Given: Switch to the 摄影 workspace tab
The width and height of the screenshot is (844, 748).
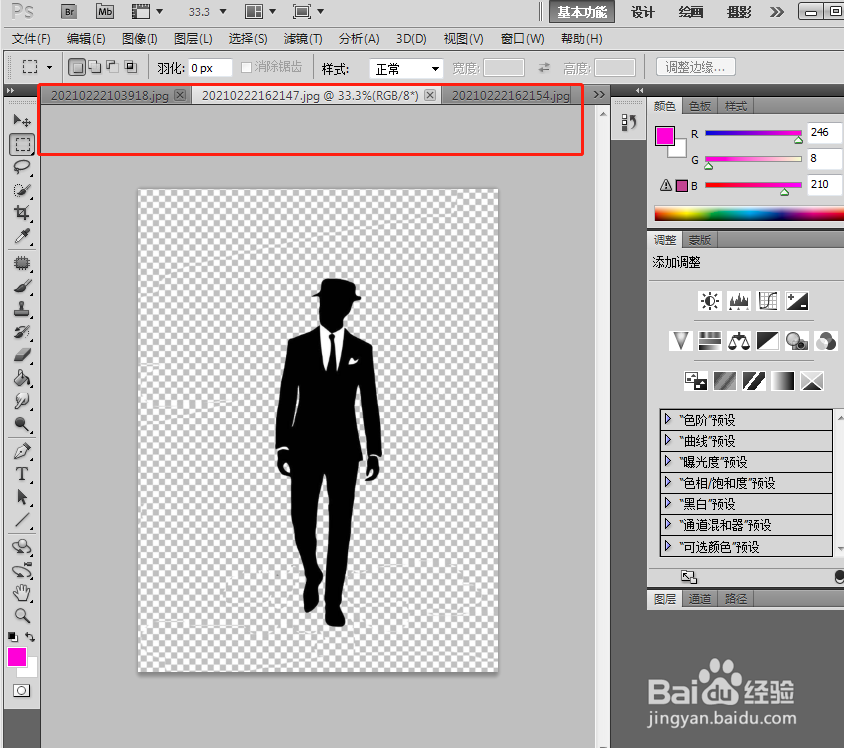Looking at the screenshot, I should tap(738, 12).
